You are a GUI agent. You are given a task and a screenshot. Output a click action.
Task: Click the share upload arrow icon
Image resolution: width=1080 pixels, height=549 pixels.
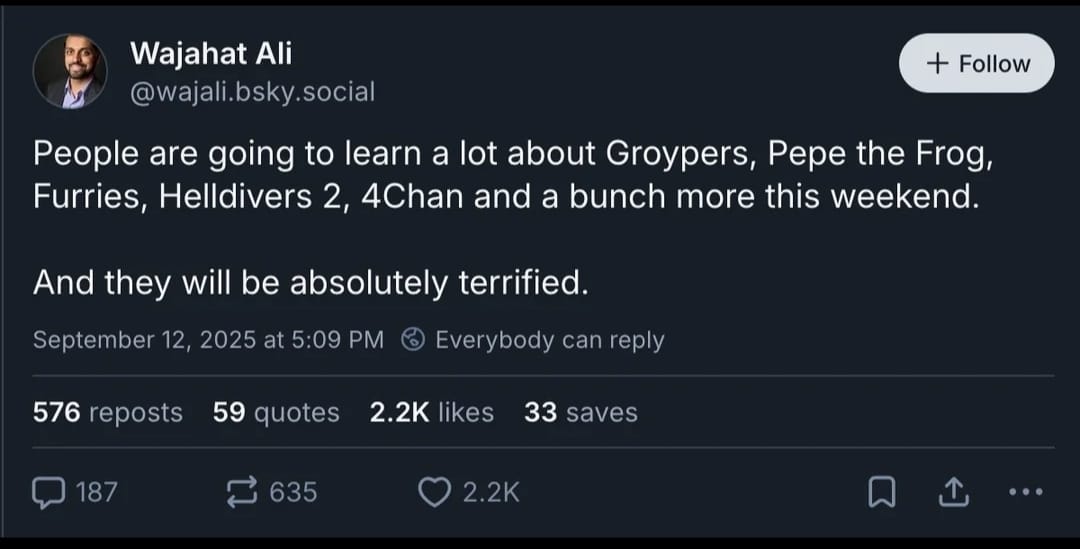tap(953, 491)
